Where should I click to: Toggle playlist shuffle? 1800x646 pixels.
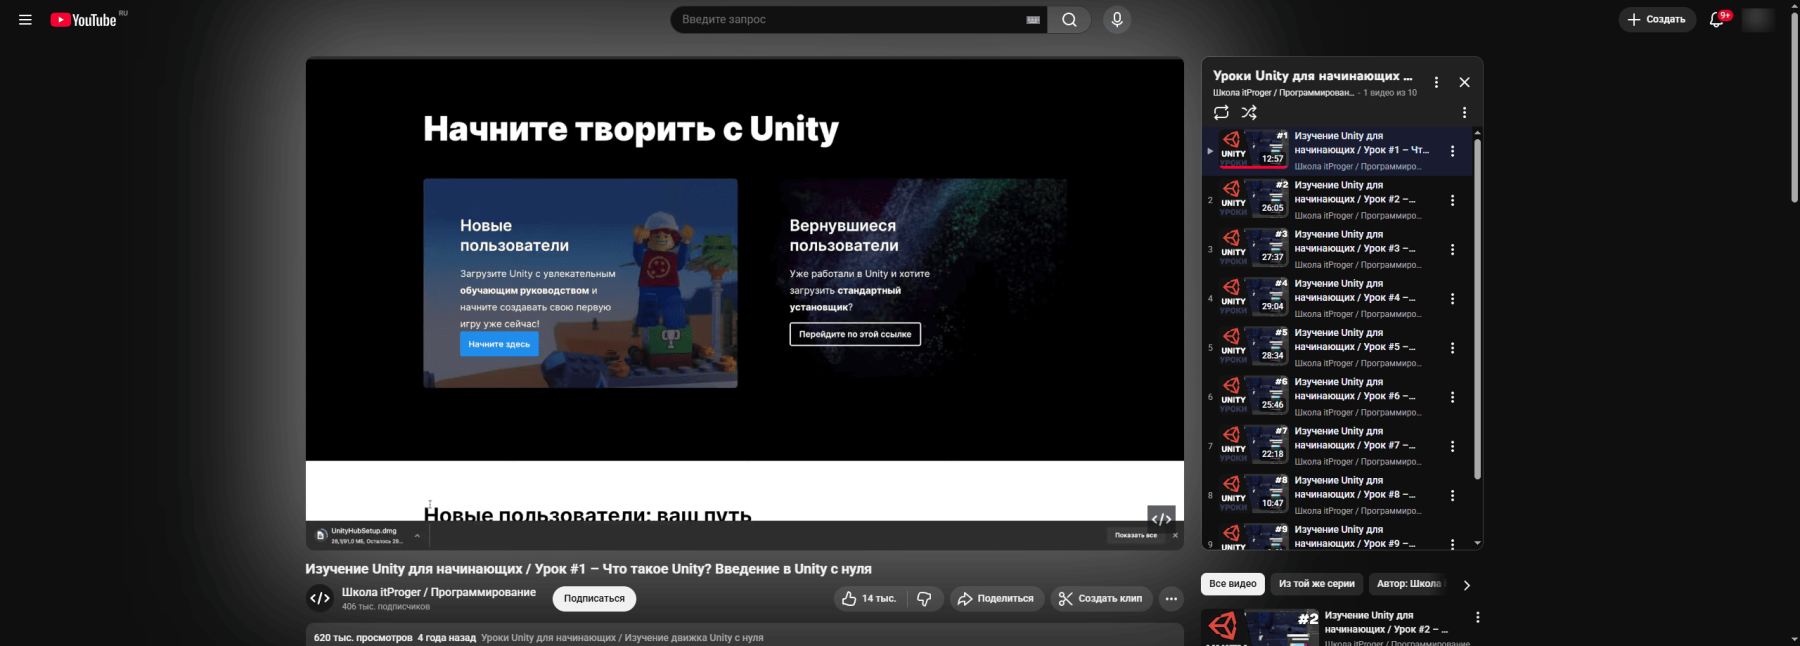(1249, 113)
